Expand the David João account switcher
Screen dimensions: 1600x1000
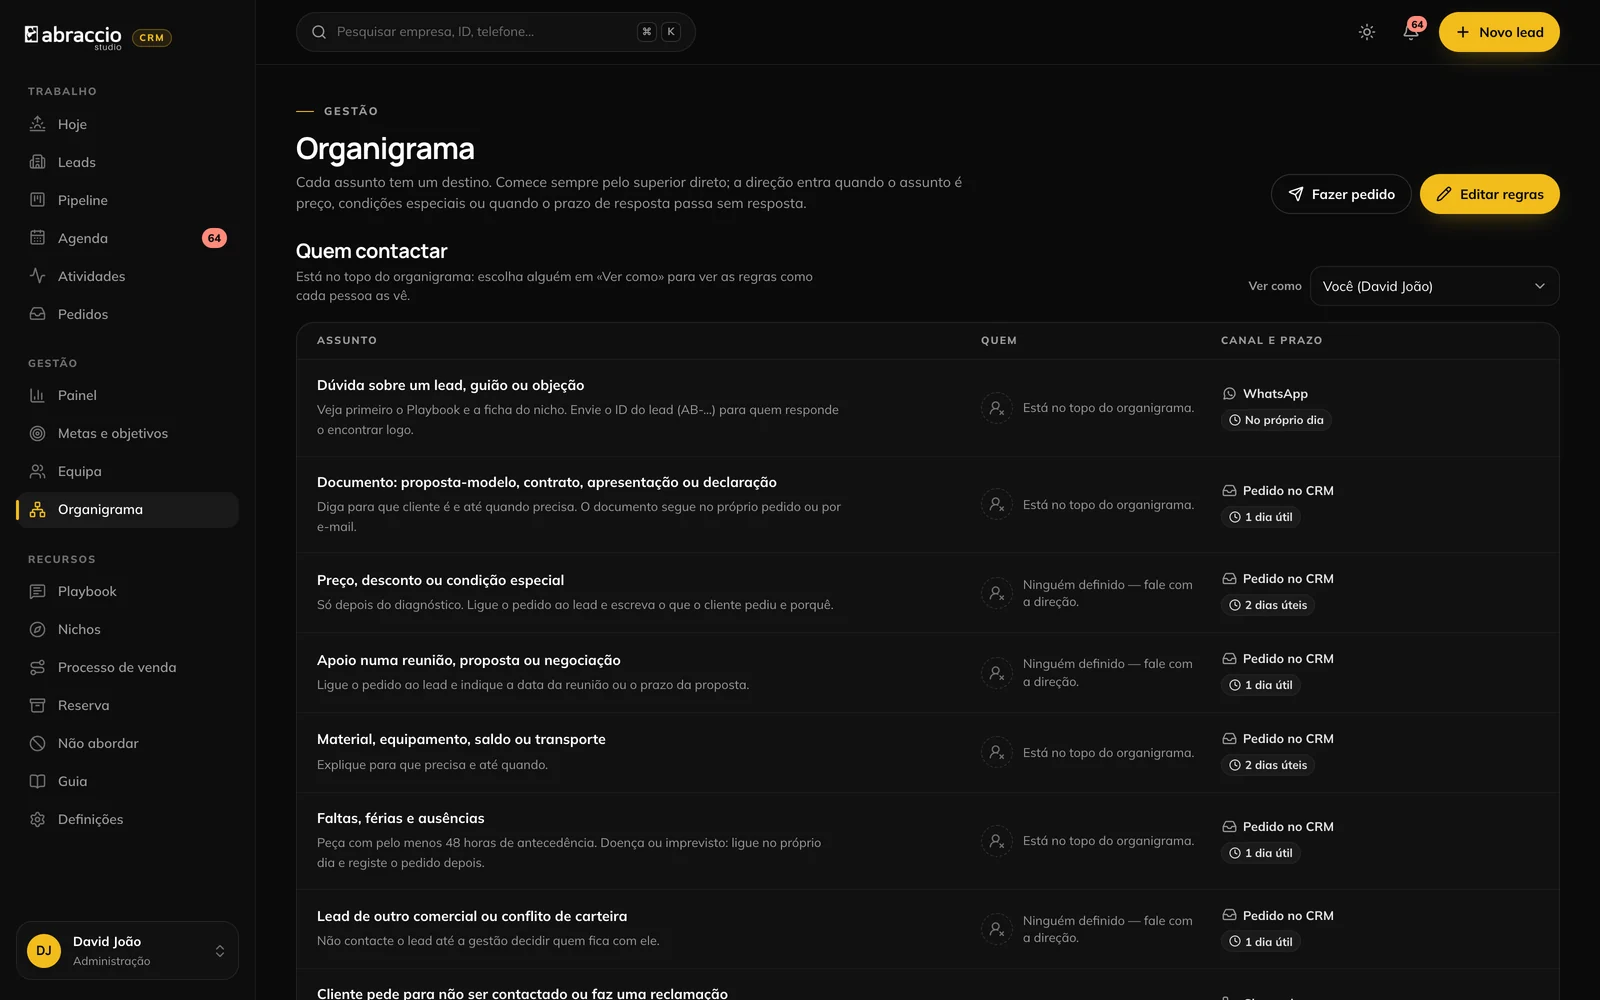[127, 950]
